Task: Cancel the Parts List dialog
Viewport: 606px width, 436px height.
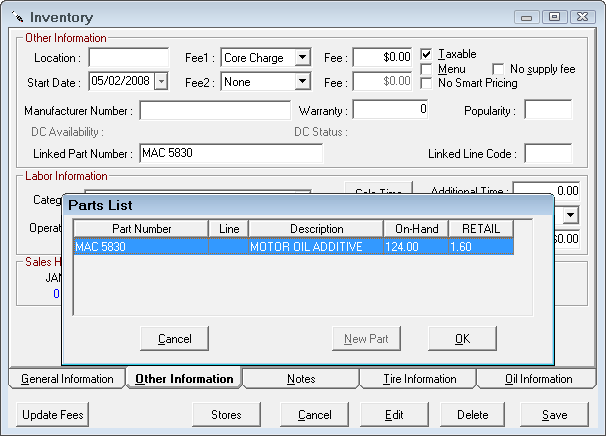Action: point(174,339)
